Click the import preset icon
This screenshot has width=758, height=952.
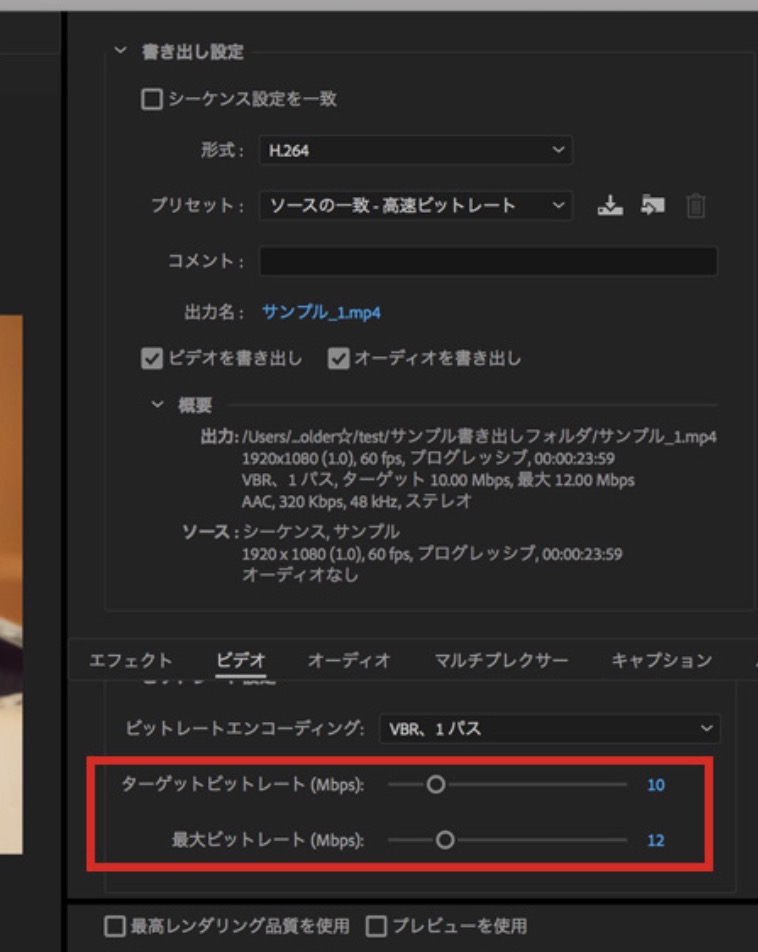652,206
